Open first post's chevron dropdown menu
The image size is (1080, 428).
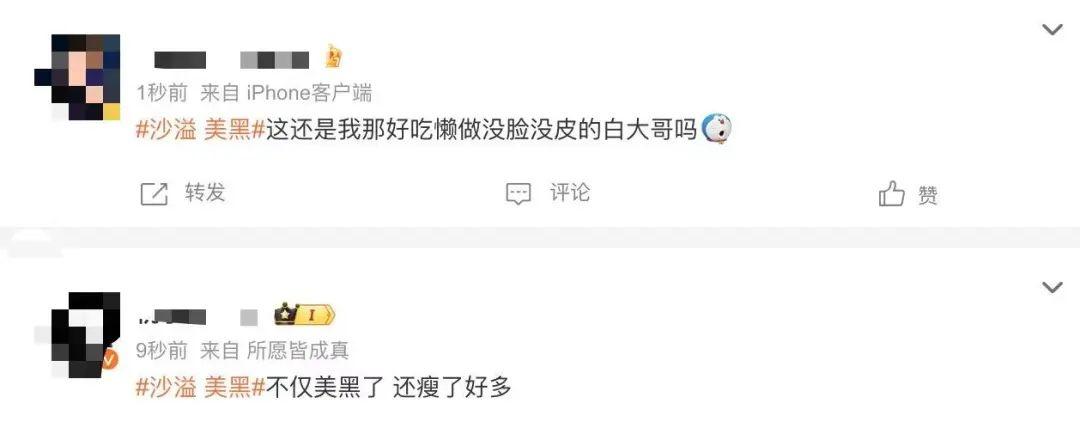(1052, 30)
